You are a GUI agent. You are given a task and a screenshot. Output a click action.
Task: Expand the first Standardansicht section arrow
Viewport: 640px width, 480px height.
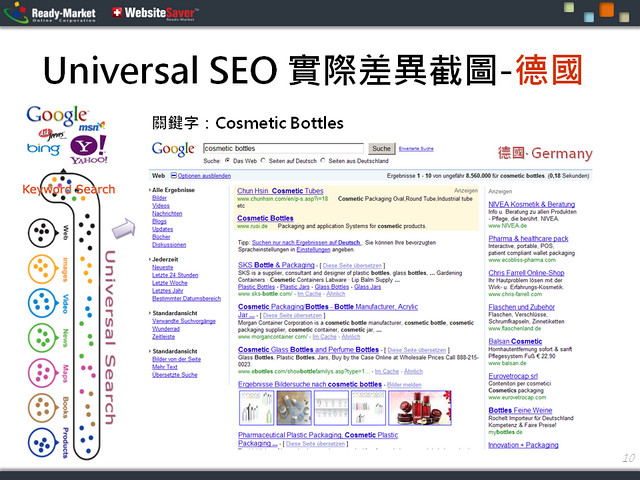coord(150,313)
